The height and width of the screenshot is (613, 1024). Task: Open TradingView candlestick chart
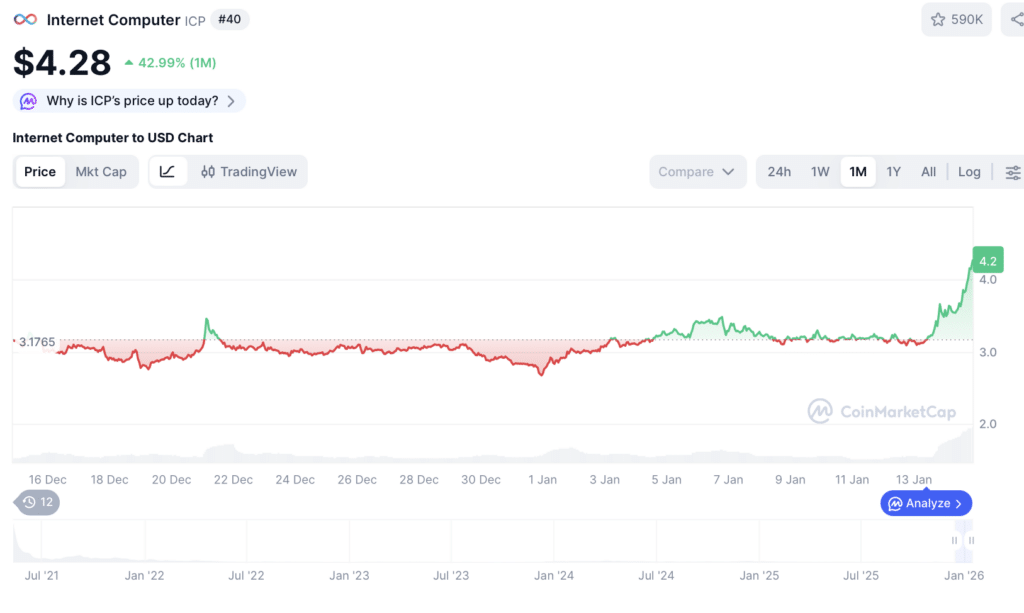tap(249, 172)
